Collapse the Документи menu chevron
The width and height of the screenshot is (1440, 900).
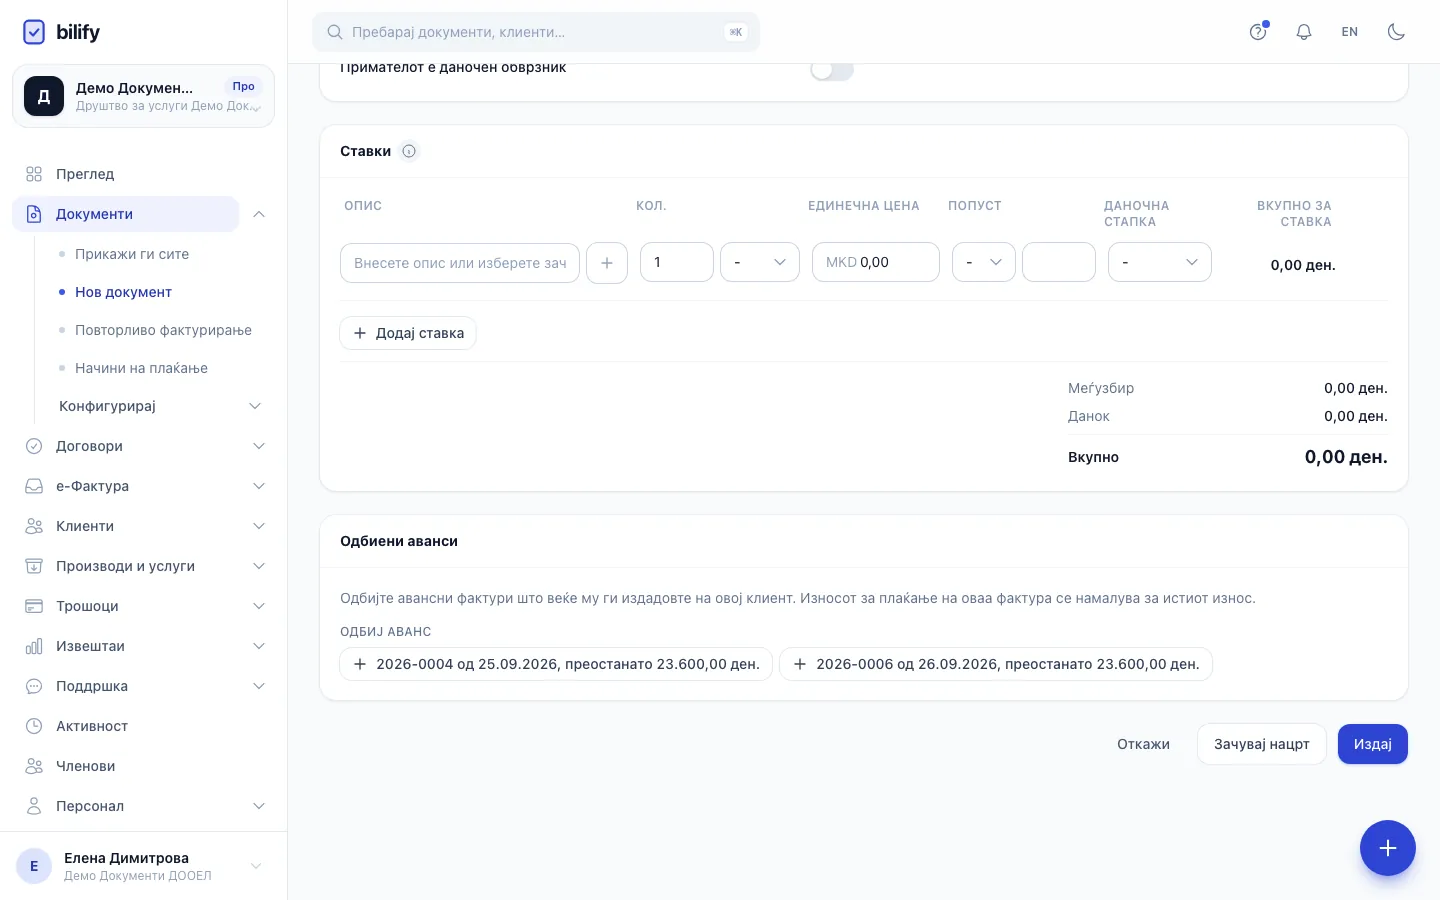point(259,214)
